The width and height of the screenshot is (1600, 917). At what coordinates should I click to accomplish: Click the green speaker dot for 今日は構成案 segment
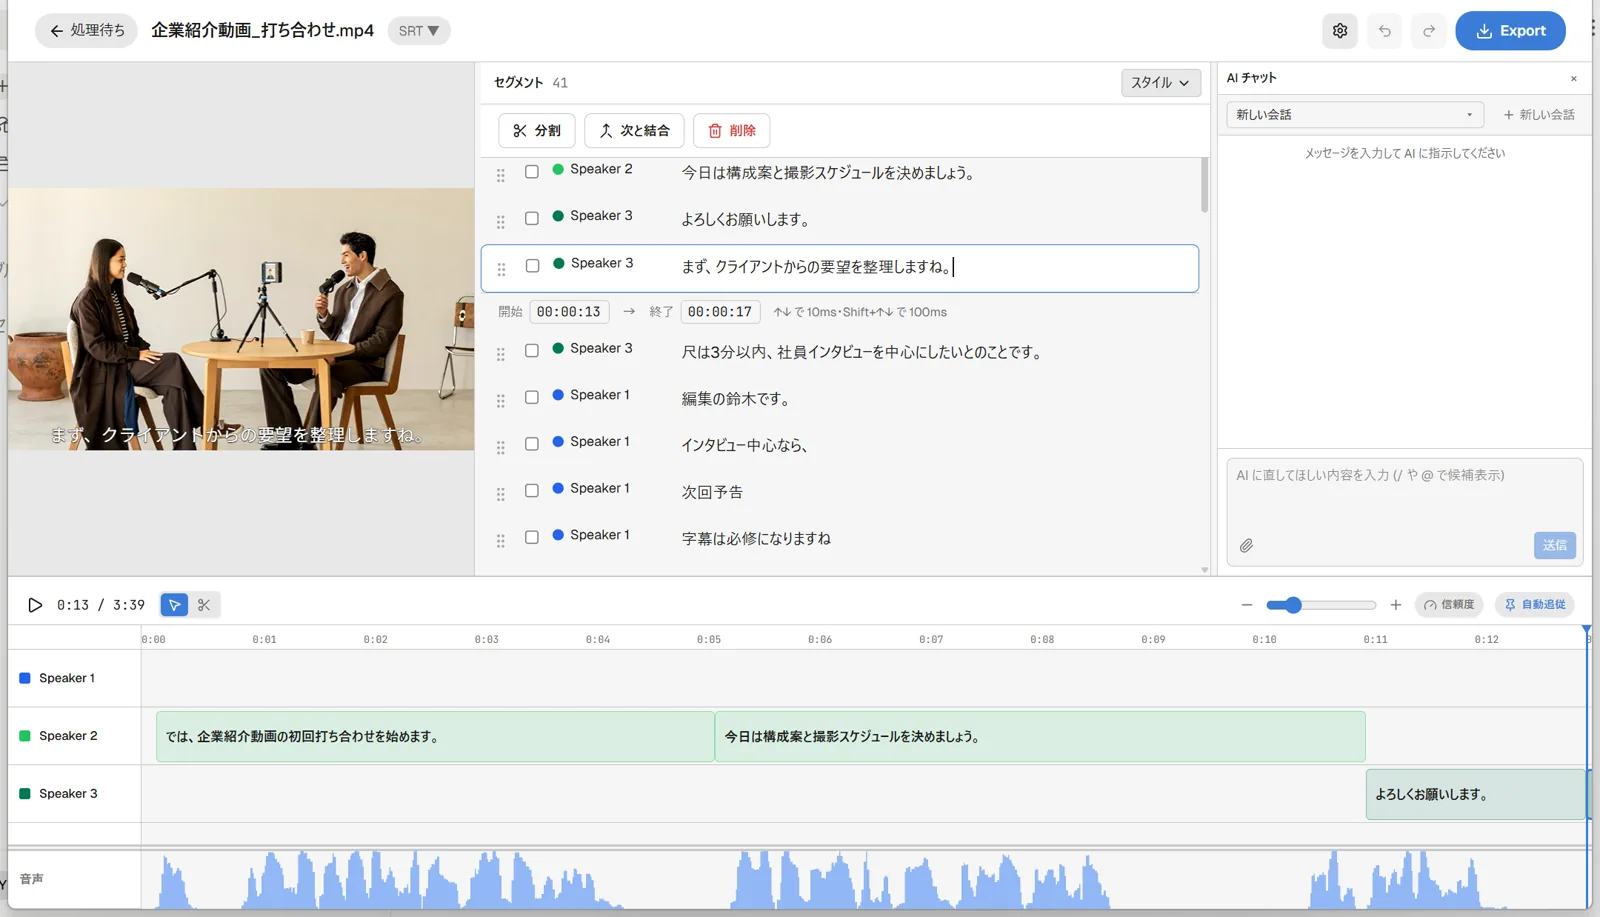point(558,169)
